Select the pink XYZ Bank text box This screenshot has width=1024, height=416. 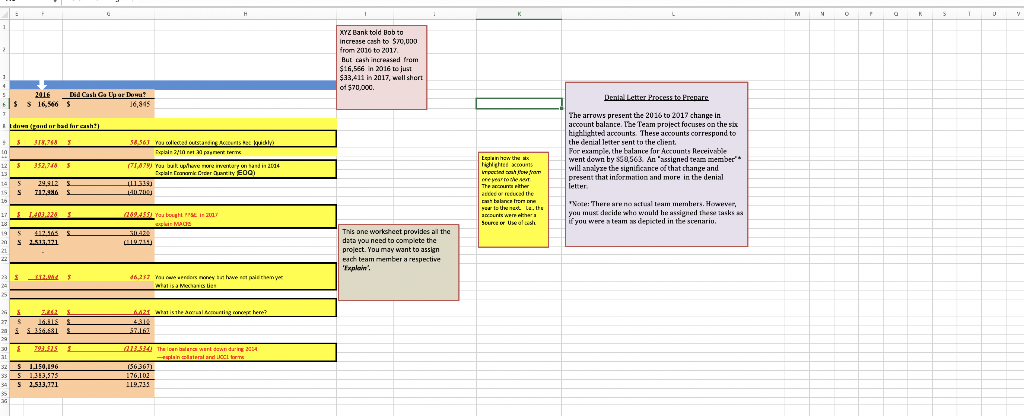382,67
